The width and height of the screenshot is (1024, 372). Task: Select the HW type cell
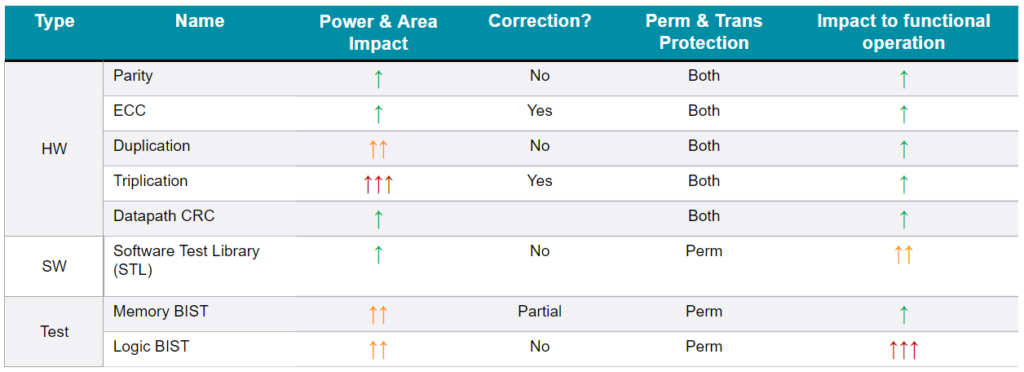tap(54, 149)
